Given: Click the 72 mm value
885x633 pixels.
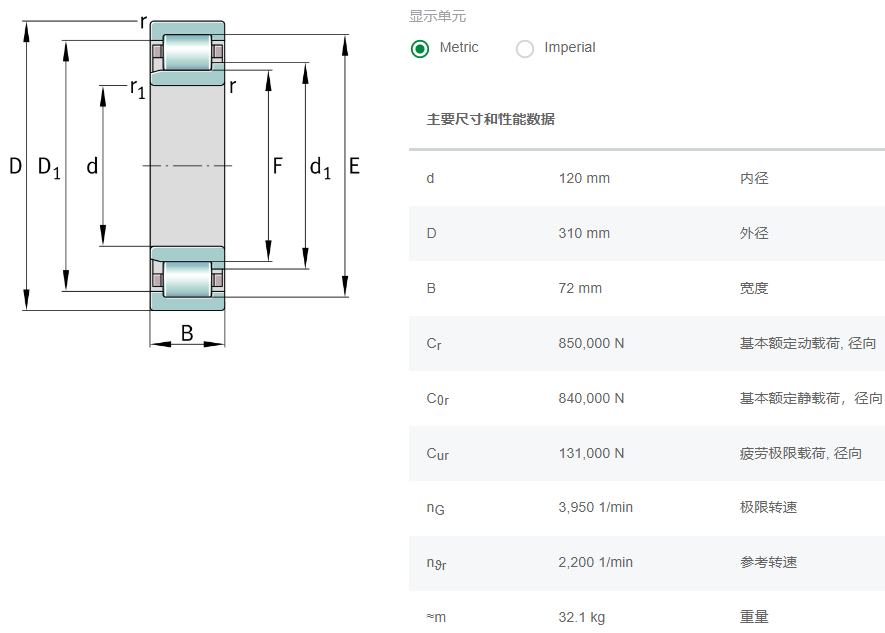Looking at the screenshot, I should coord(580,288).
